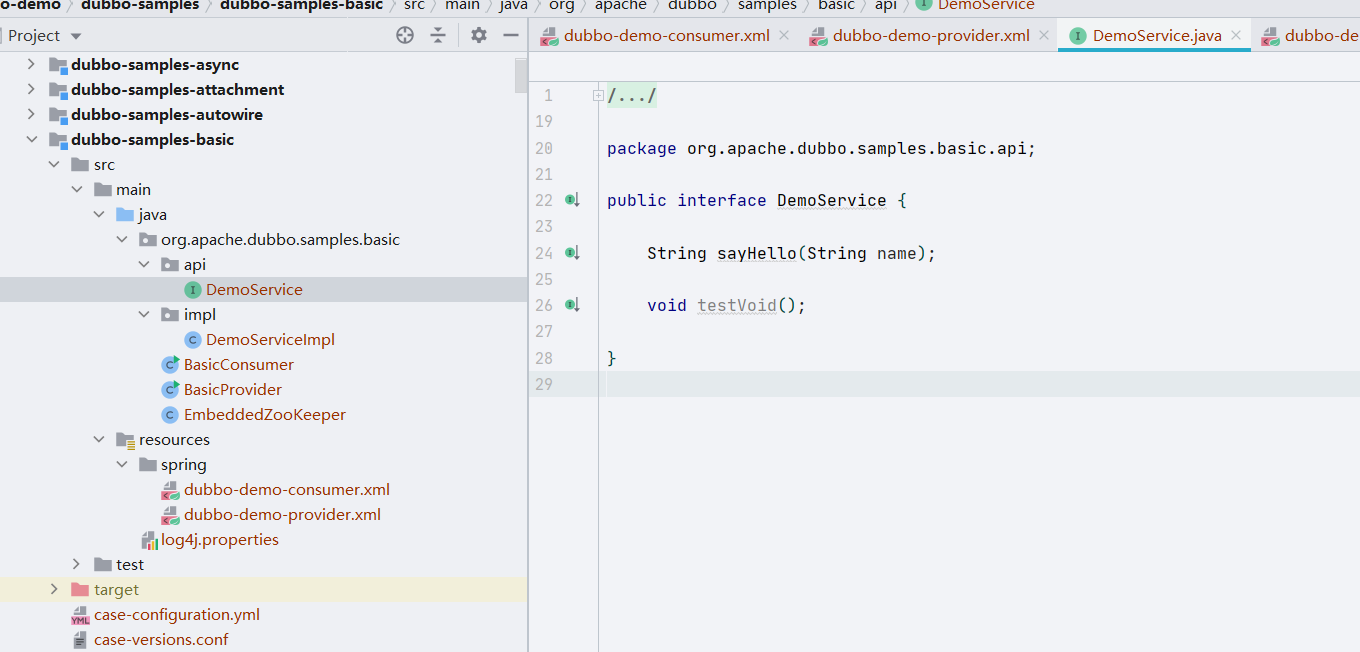Select BasicProvider class in tree
This screenshot has width=1360, height=652.
(x=233, y=389)
